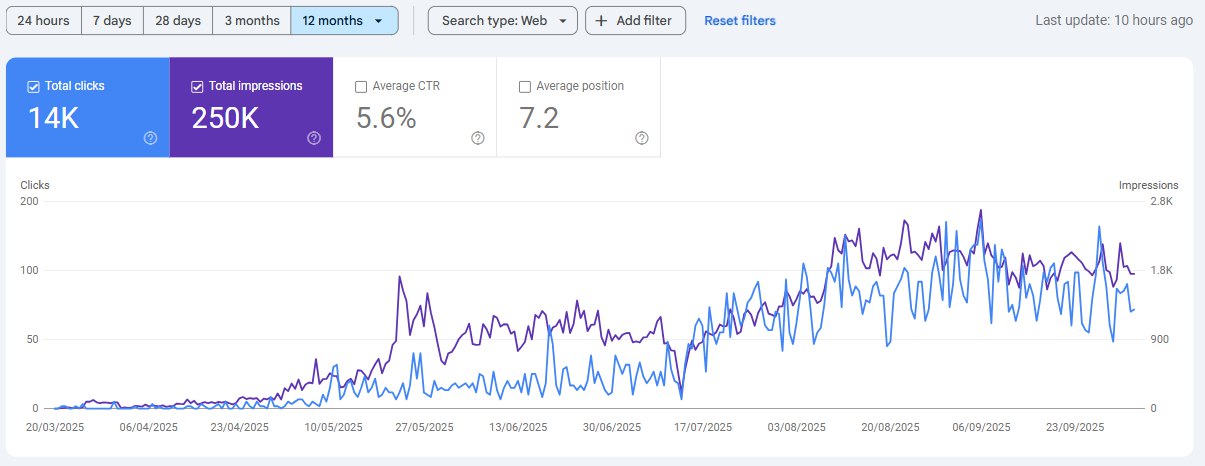Image resolution: width=1205 pixels, height=466 pixels.
Task: Click the plus icon for Add filter
Action: click(x=601, y=20)
